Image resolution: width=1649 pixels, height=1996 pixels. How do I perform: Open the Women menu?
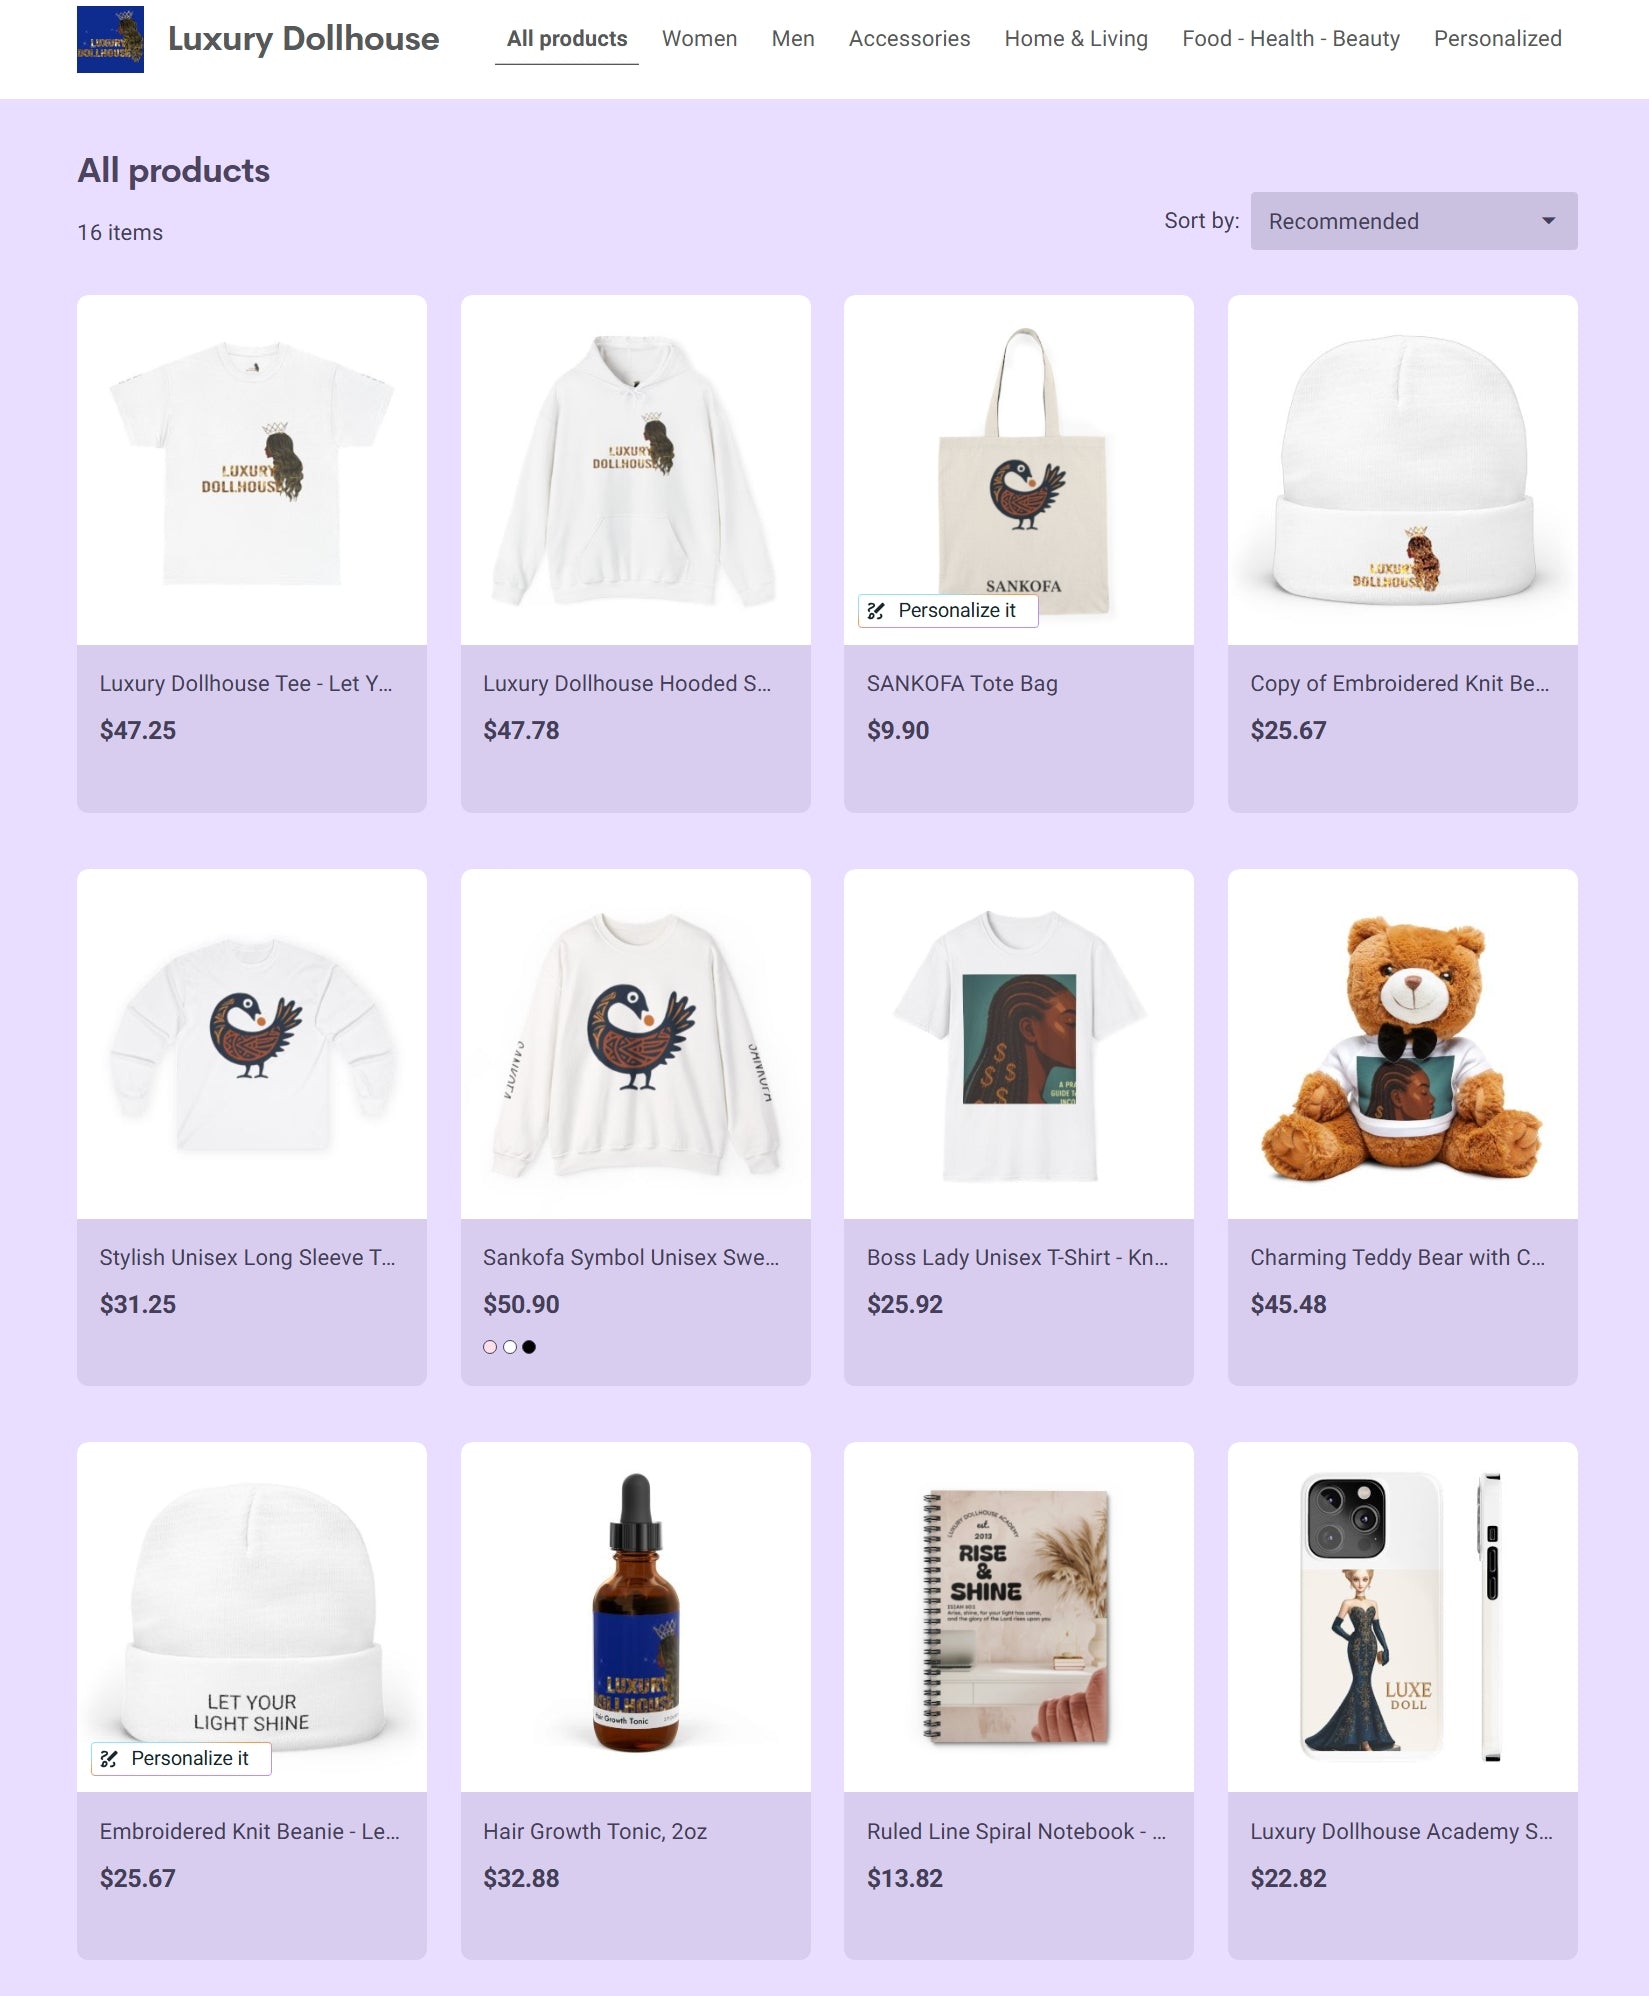tap(699, 39)
